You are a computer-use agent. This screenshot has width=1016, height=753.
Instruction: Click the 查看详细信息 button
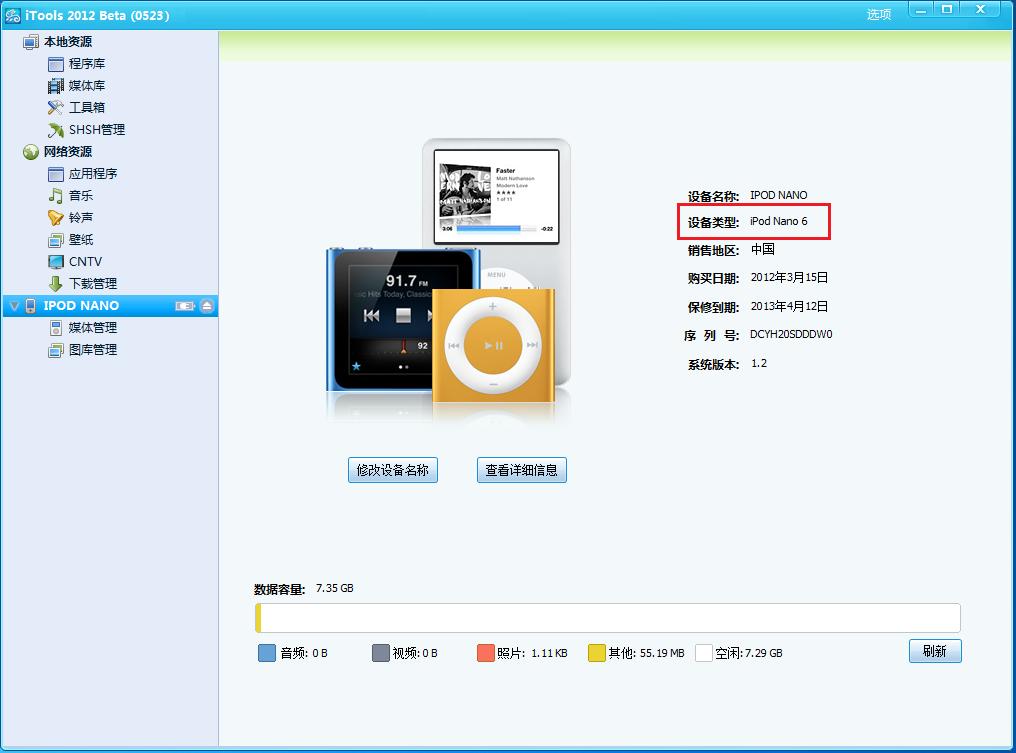522,470
